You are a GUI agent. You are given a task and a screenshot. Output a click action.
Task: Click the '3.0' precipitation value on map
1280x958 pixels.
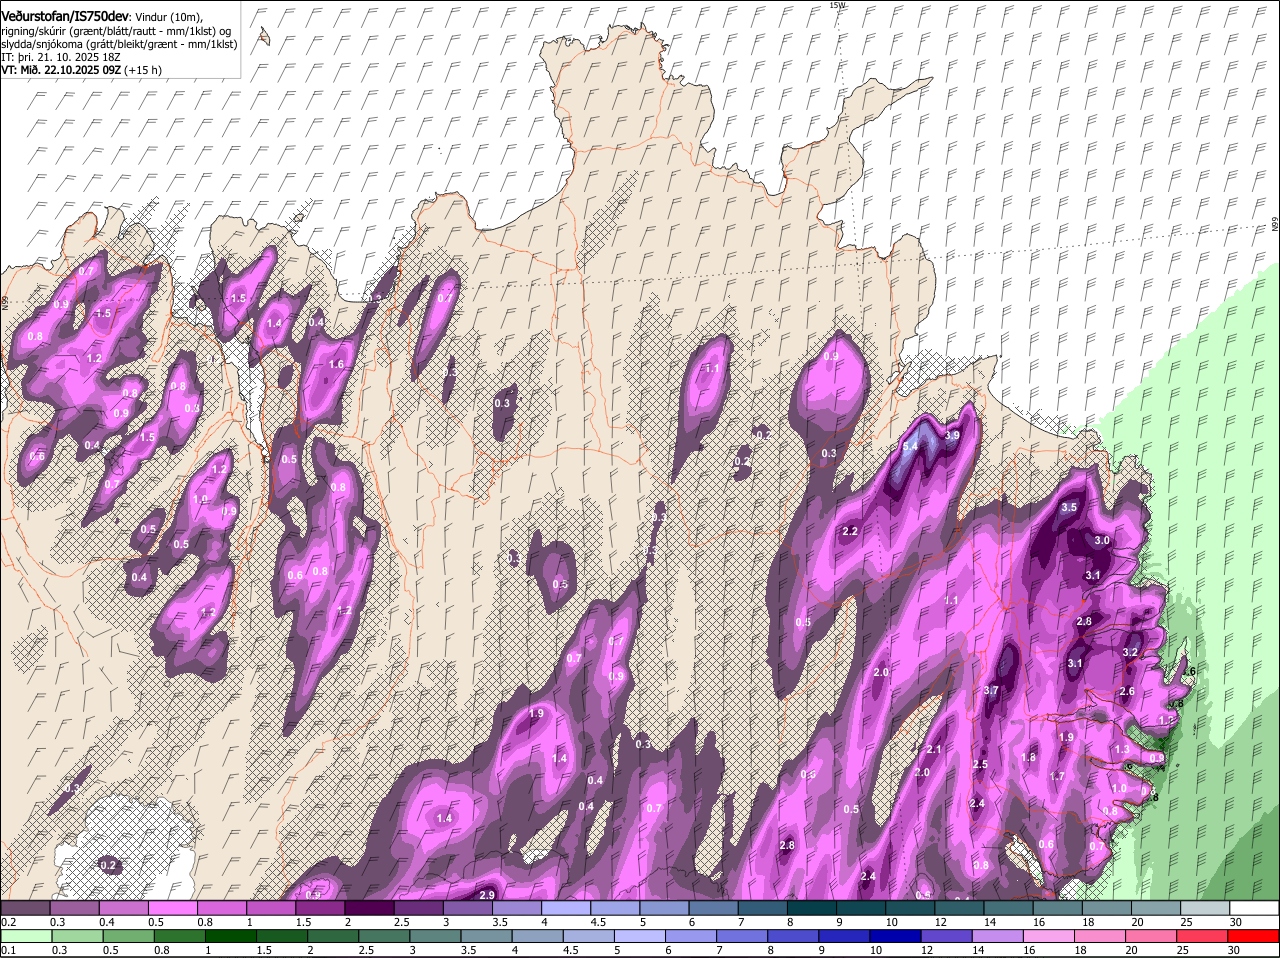click(1102, 540)
